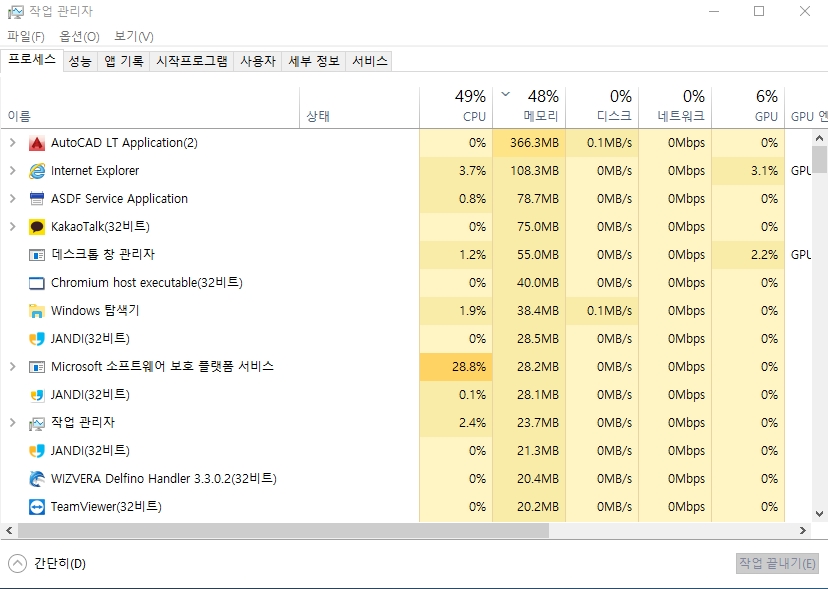Expand Microsoft 소프트웨어 보호 플랫폼 서비스 group
The image size is (828, 589).
pyautogui.click(x=12, y=367)
